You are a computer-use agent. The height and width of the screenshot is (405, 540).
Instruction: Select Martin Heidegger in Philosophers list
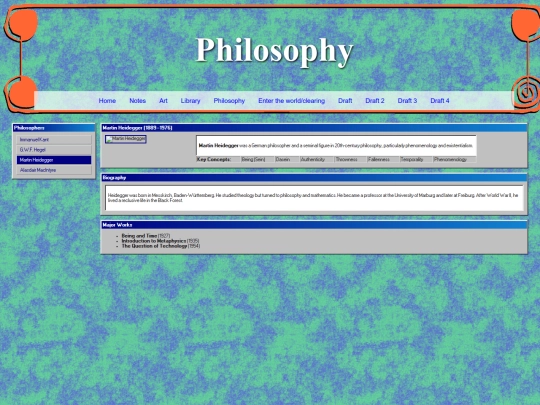(54, 160)
